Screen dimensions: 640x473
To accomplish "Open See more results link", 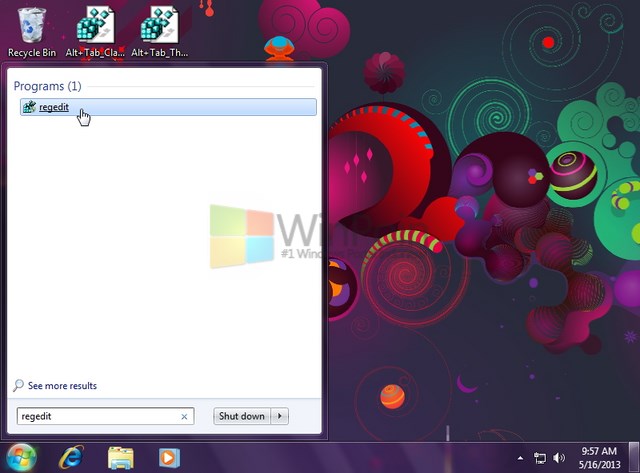I will [x=62, y=386].
